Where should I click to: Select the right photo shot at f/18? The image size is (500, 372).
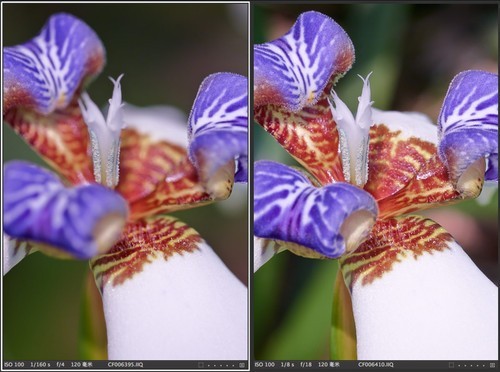(x=376, y=182)
